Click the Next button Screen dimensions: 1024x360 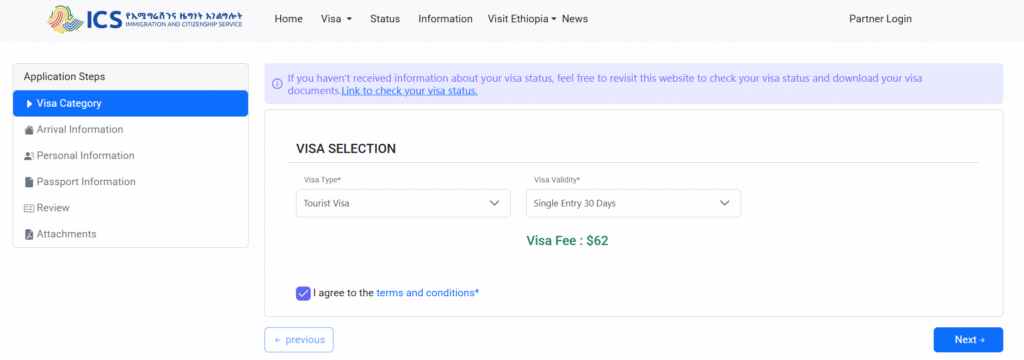point(968,340)
